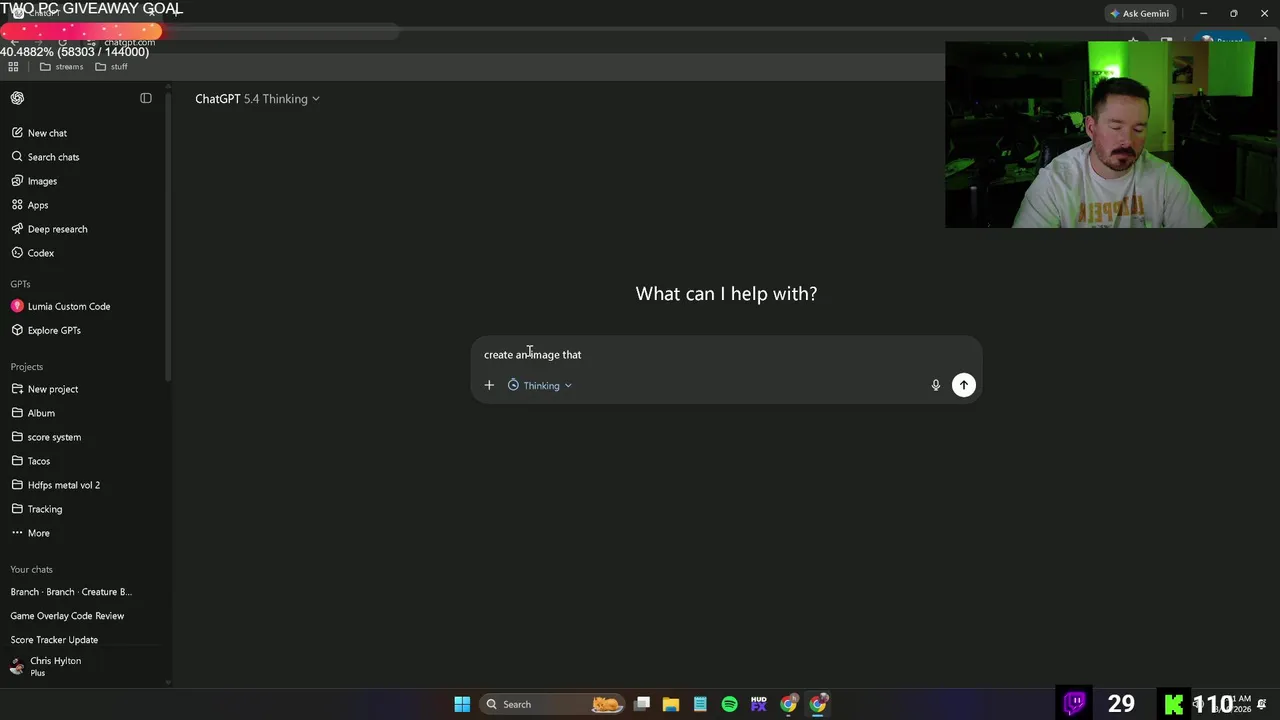Click the taskbar Search box
Image resolution: width=1280 pixels, height=720 pixels.
tap(552, 704)
